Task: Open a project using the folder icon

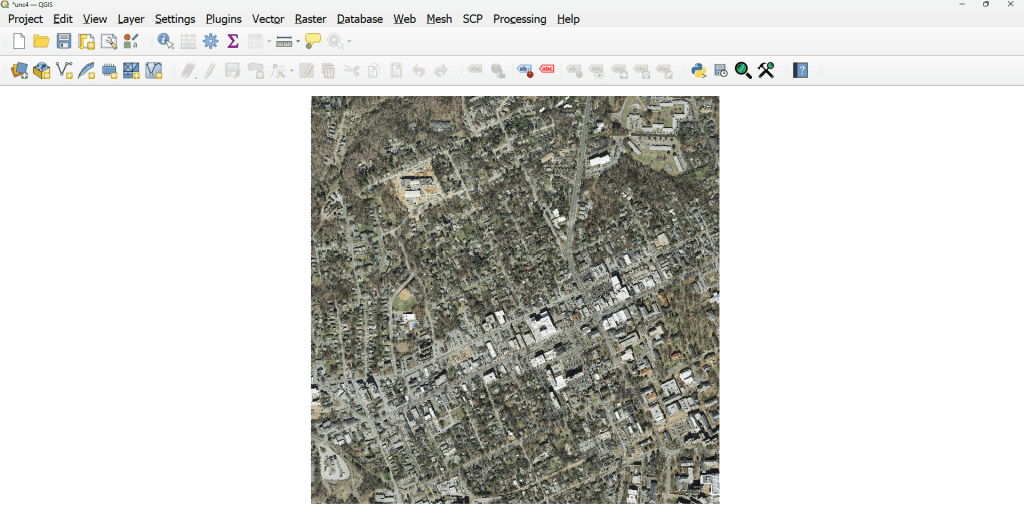Action: (x=41, y=41)
